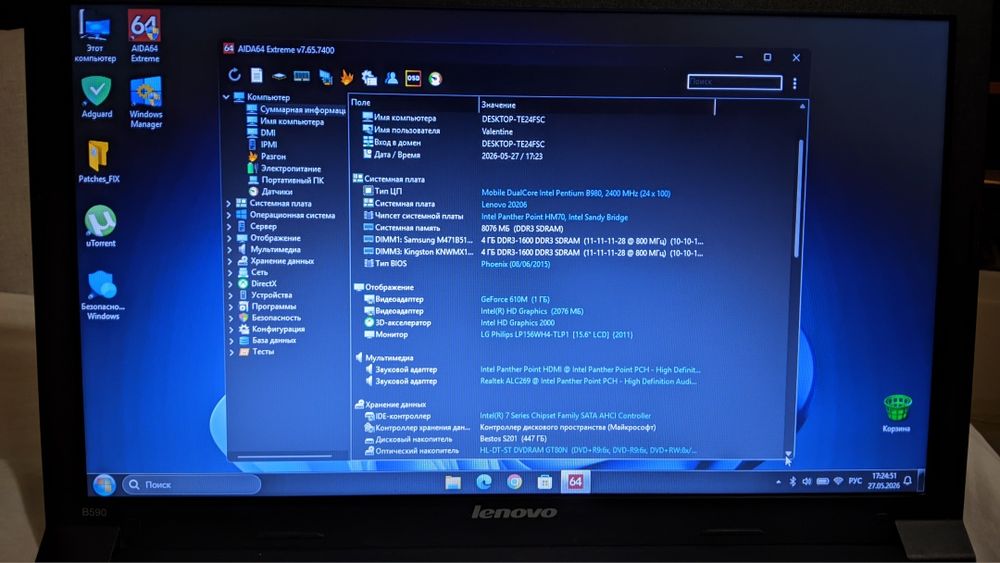Expand the Мультимедиа tree node
Screen dimensions: 1000x563
(230, 249)
